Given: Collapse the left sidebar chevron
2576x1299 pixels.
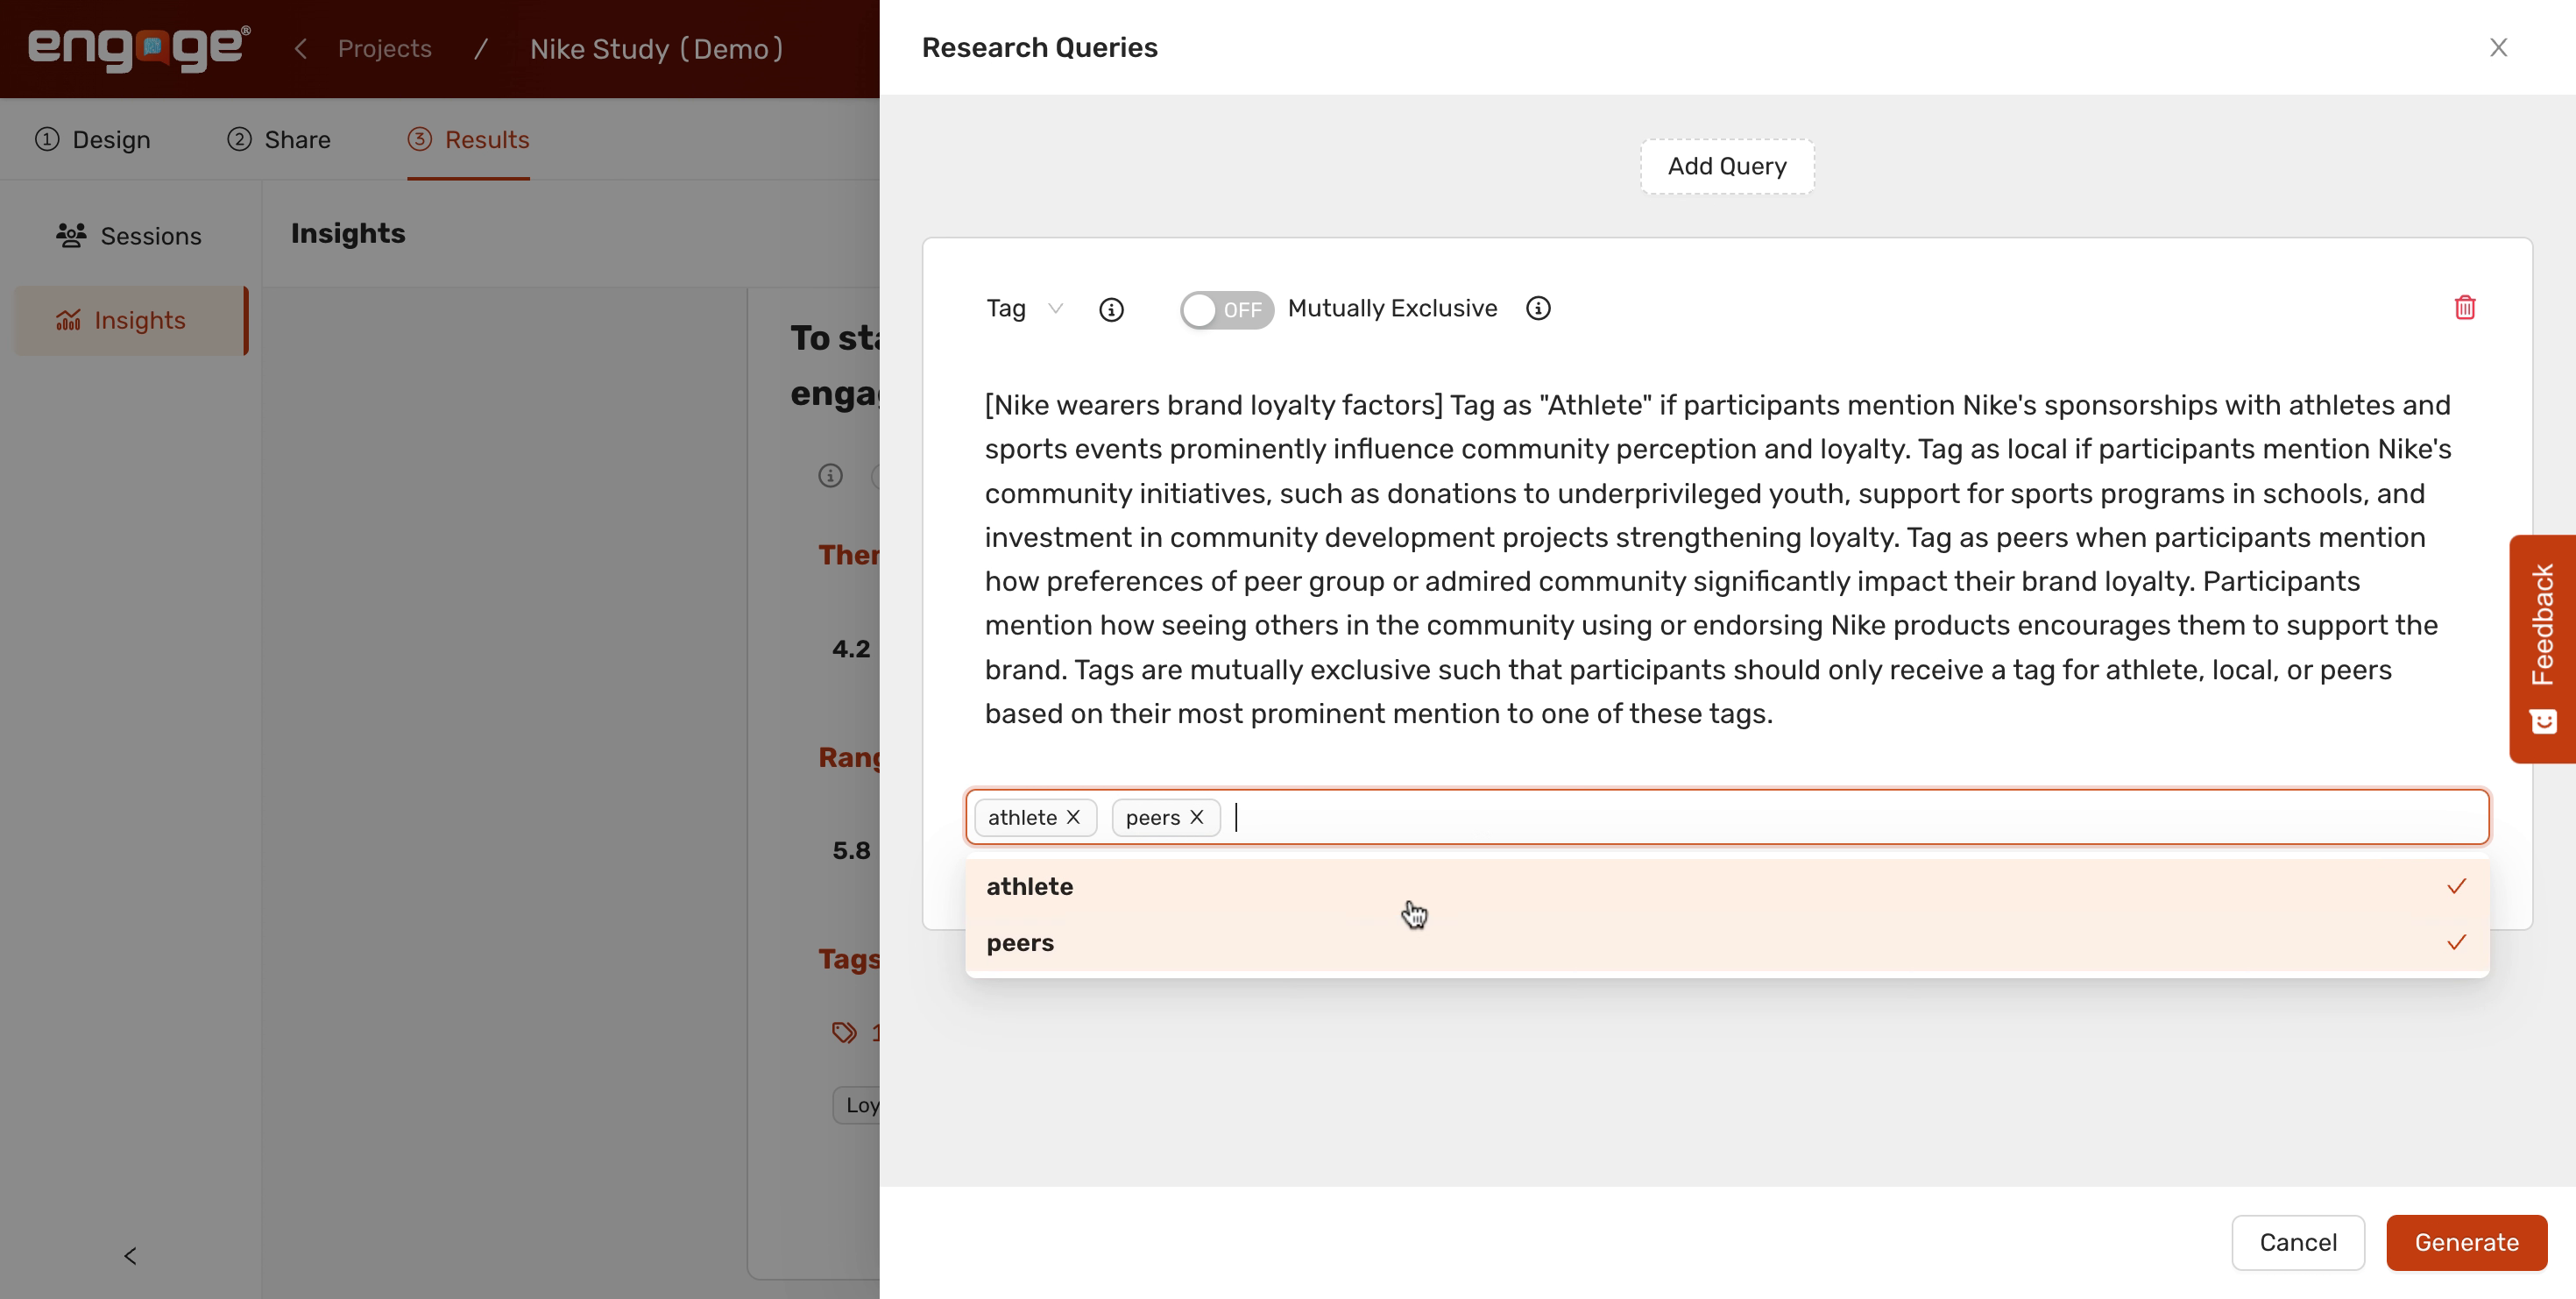Looking at the screenshot, I should pyautogui.click(x=130, y=1256).
